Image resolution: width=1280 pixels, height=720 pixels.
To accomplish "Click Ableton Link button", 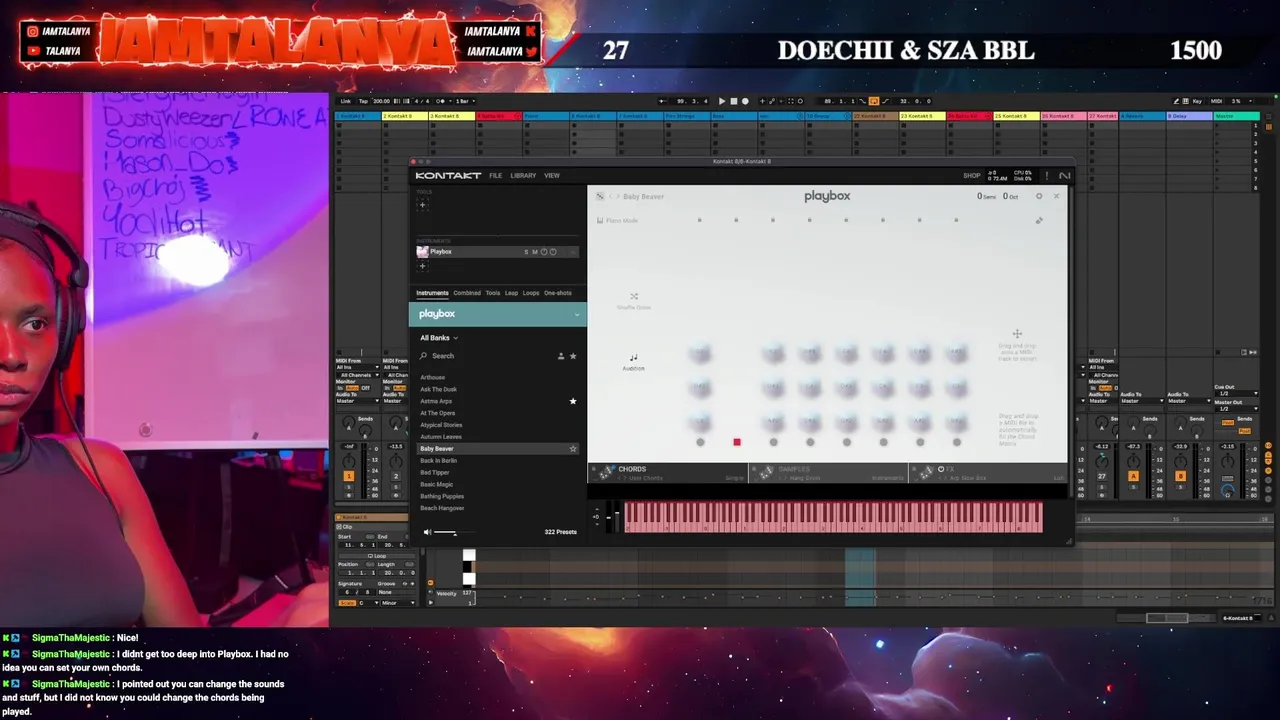I will (x=346, y=101).
